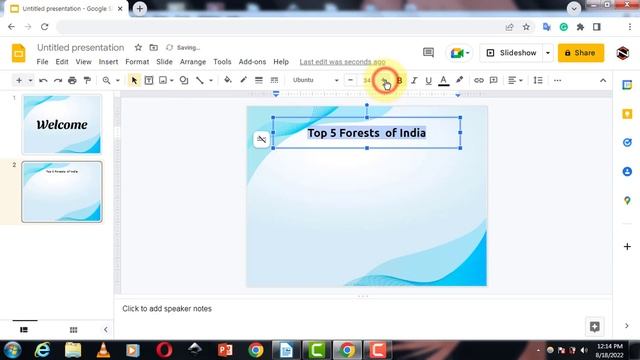The width and height of the screenshot is (640, 360).
Task: Open the text align dropdown
Action: [x=515, y=80]
